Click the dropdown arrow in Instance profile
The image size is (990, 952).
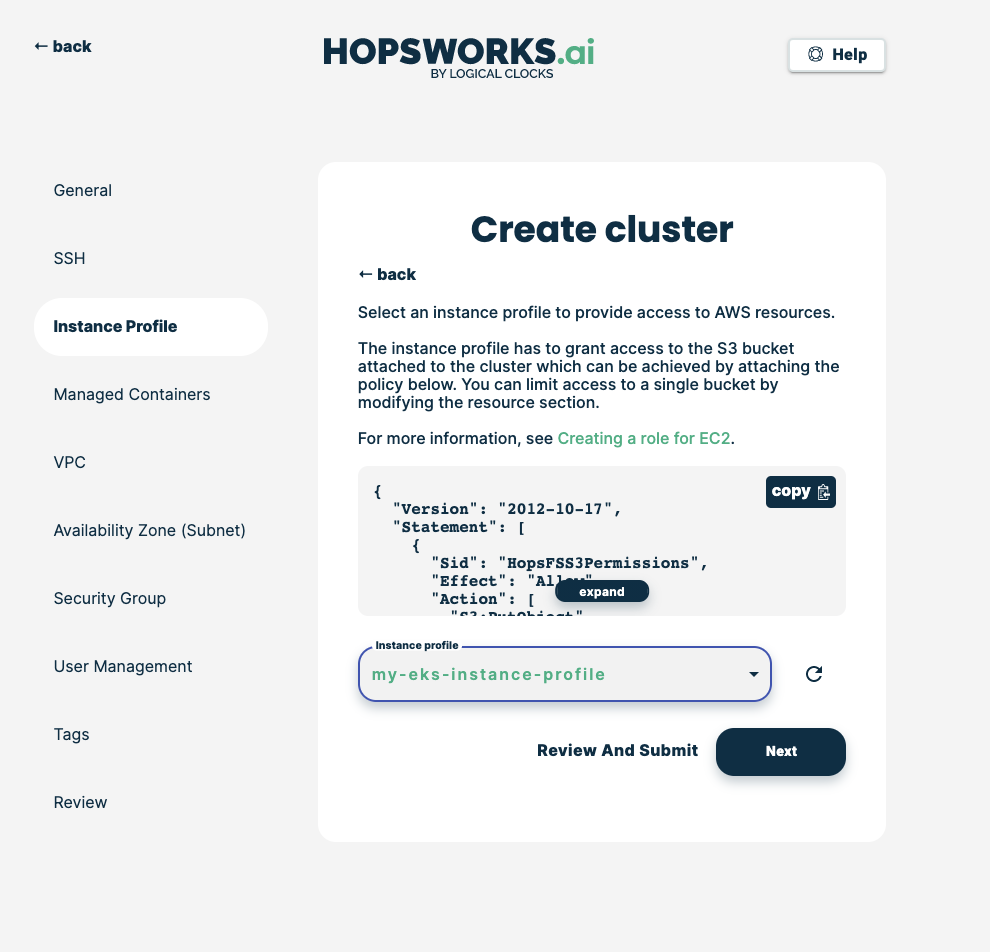coord(754,674)
